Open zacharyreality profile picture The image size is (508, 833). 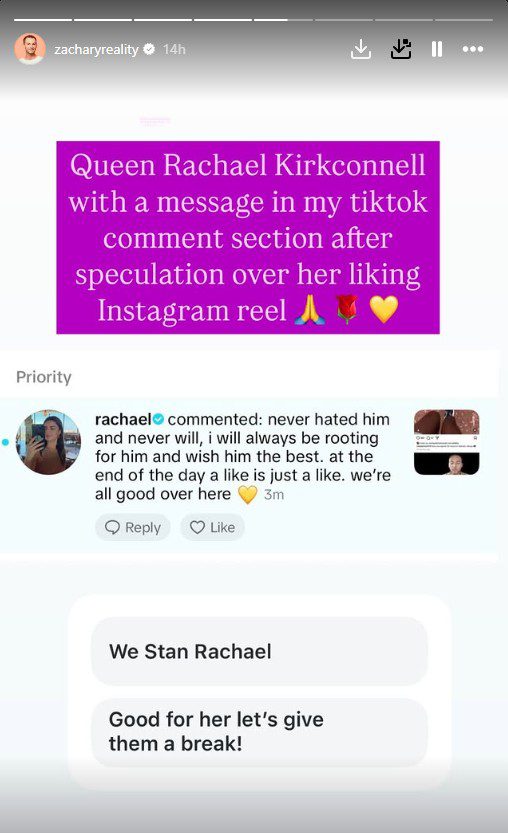click(x=30, y=49)
